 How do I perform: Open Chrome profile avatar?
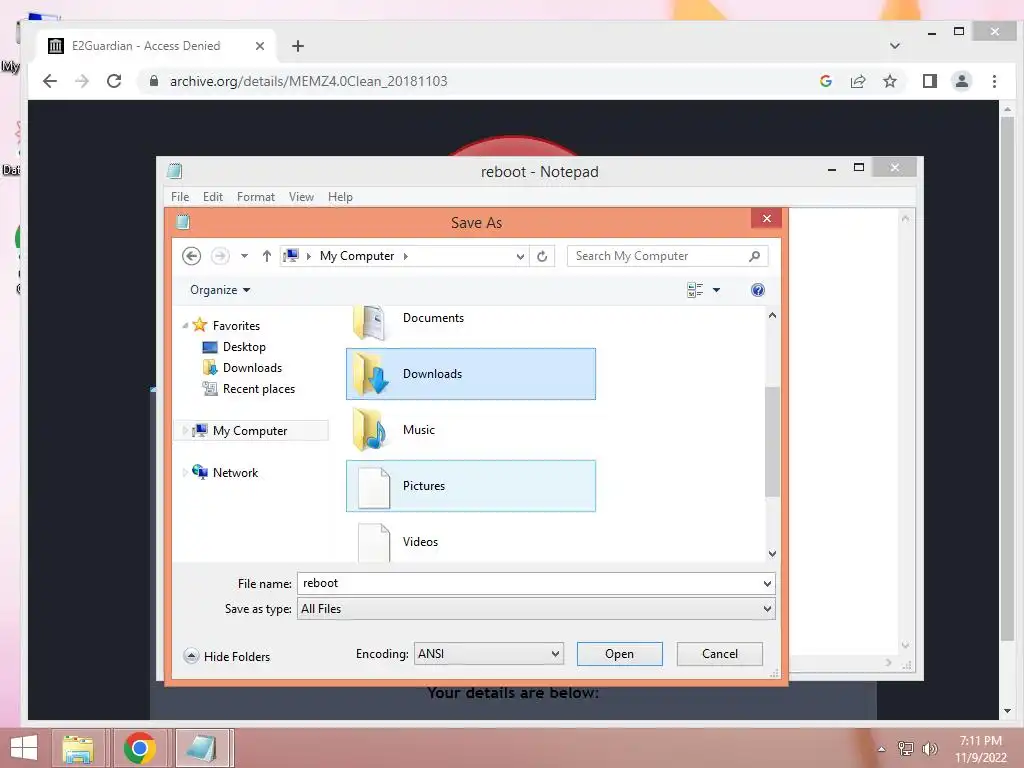click(962, 81)
